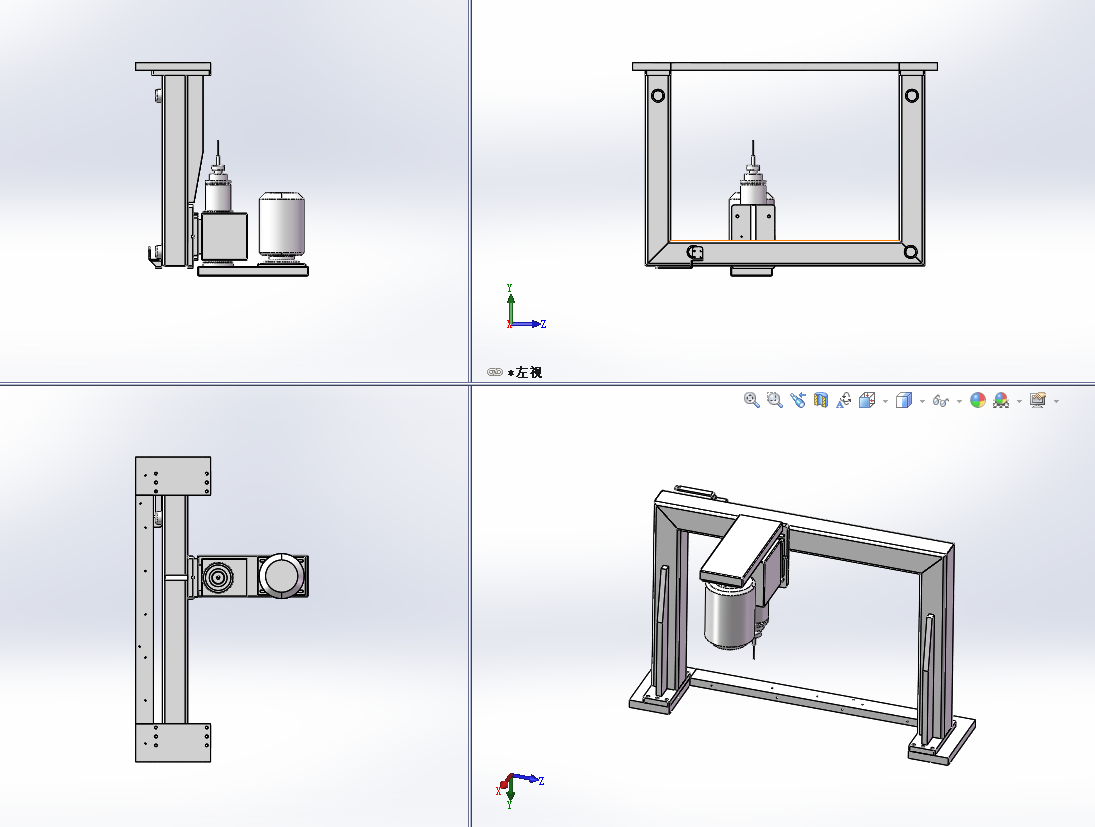The image size is (1095, 827).
Task: Click the Display Style box icon
Action: coord(904,400)
